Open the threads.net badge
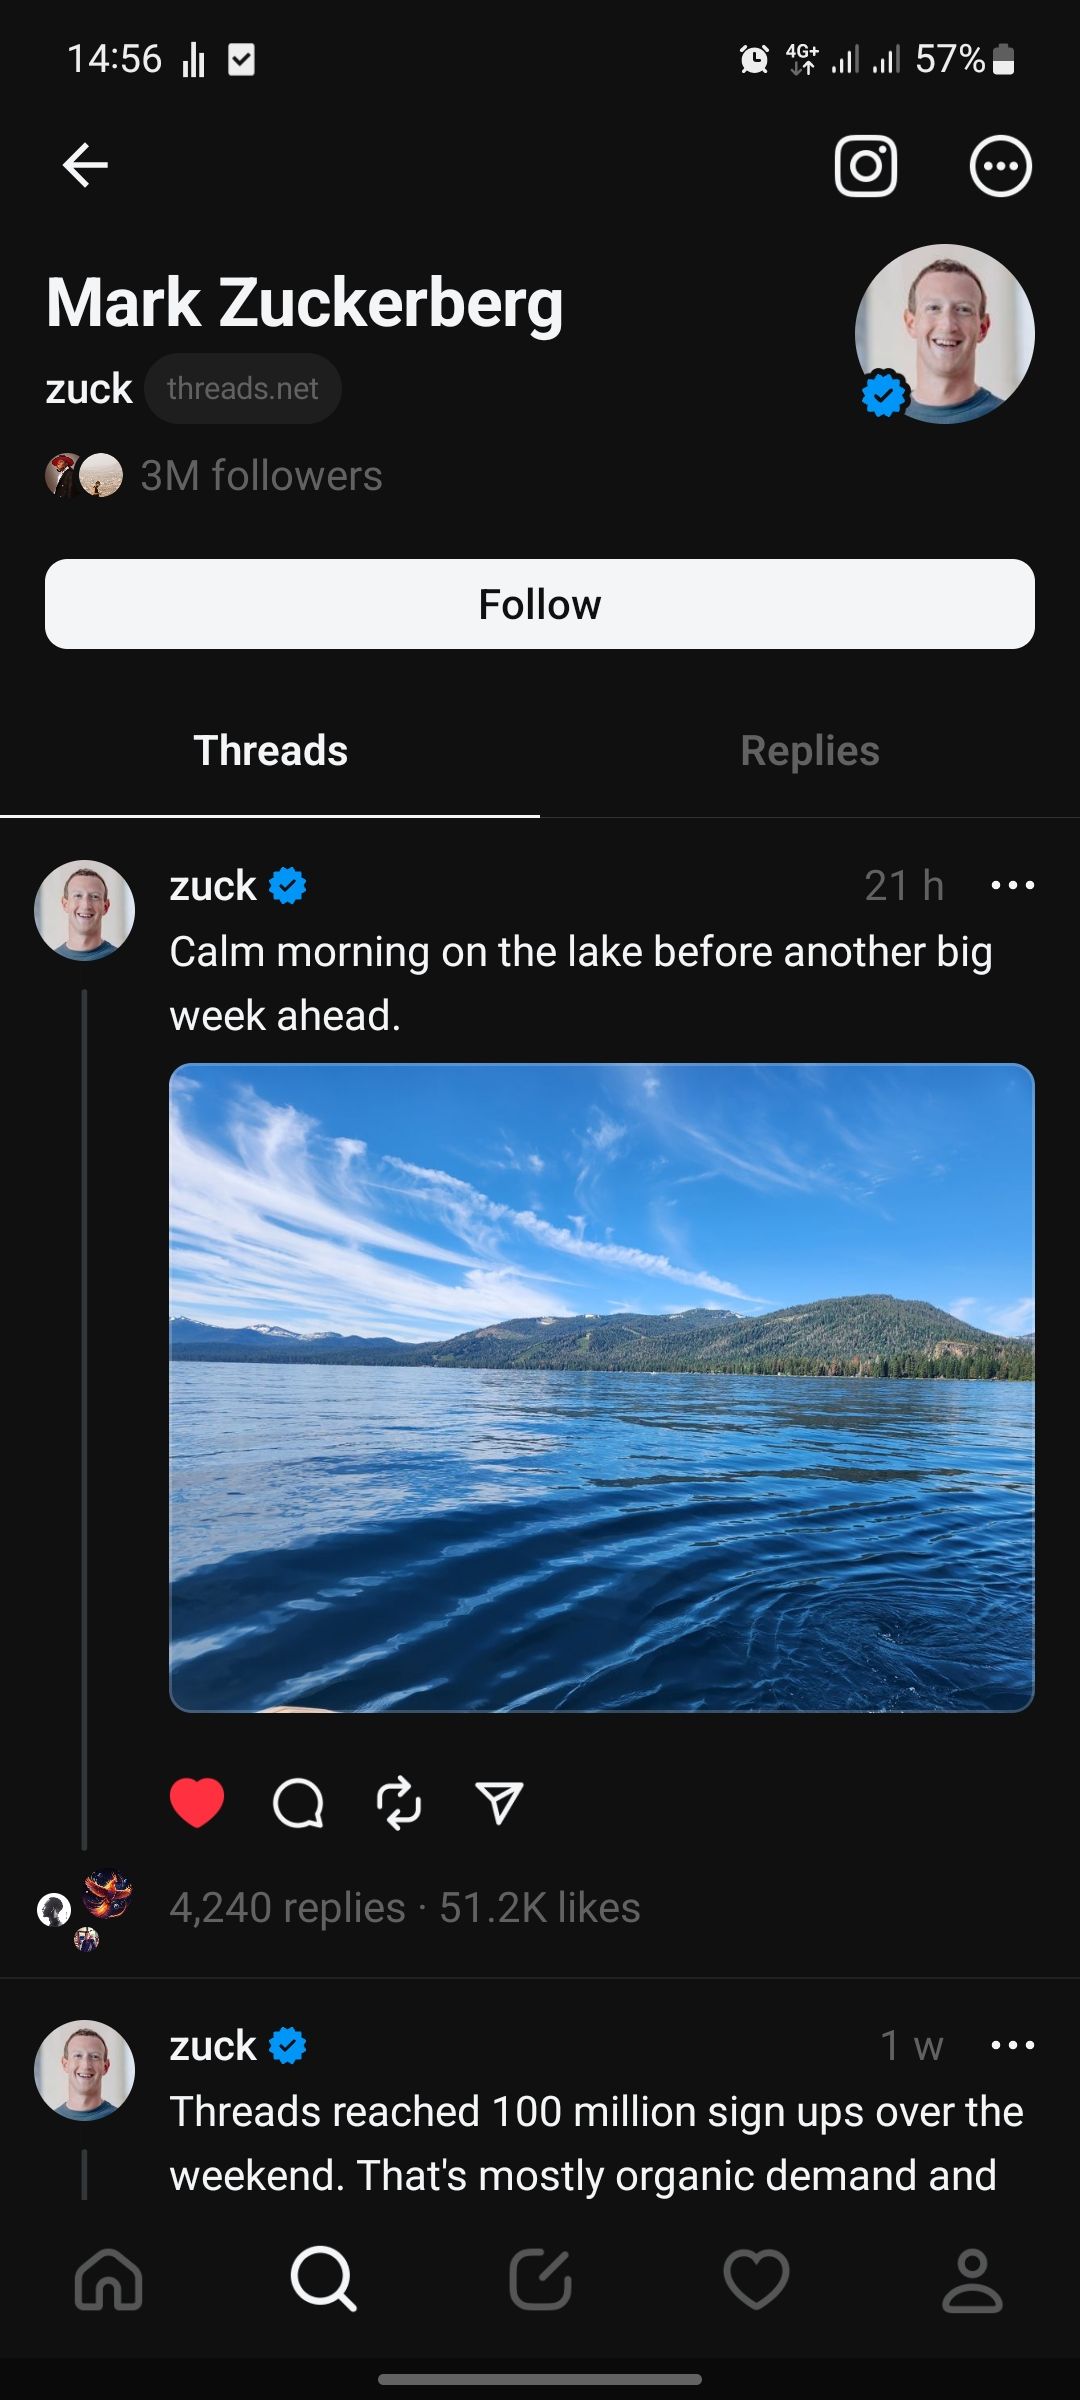This screenshot has height=2400, width=1080. point(242,388)
